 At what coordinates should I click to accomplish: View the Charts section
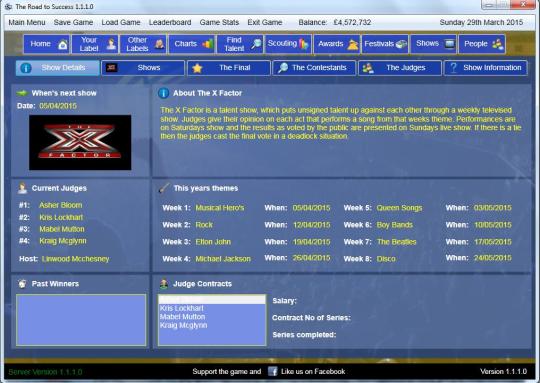click(x=192, y=44)
